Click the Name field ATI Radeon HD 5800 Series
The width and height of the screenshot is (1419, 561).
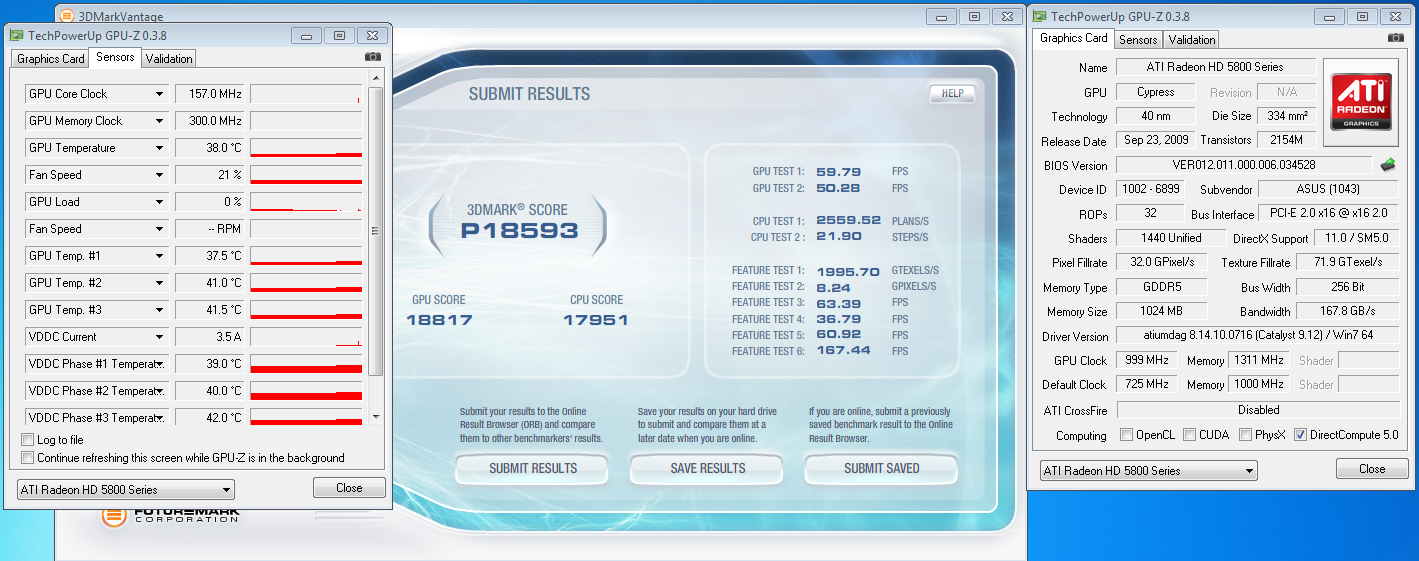1215,67
